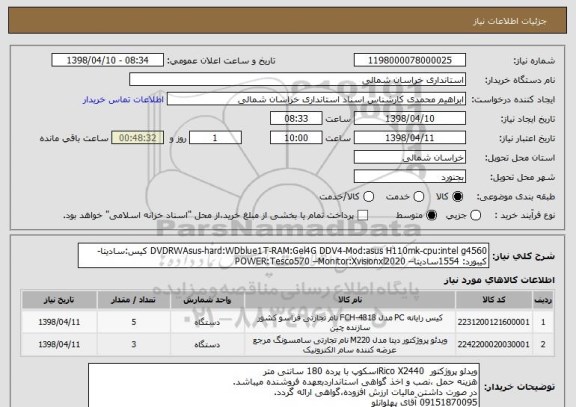
Task: Click quantity 5 in row 1
Action: 134,322
